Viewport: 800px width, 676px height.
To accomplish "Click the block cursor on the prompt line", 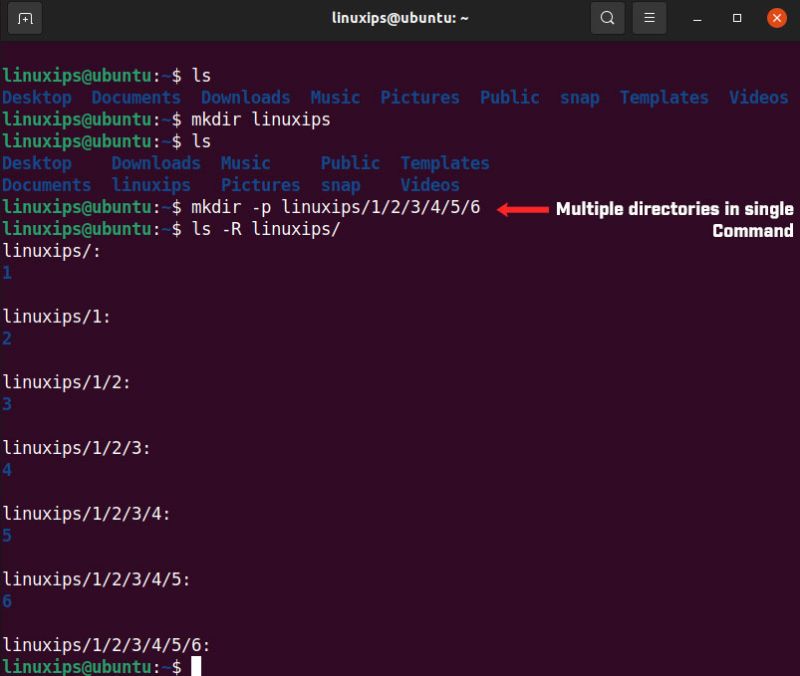I will pos(195,666).
